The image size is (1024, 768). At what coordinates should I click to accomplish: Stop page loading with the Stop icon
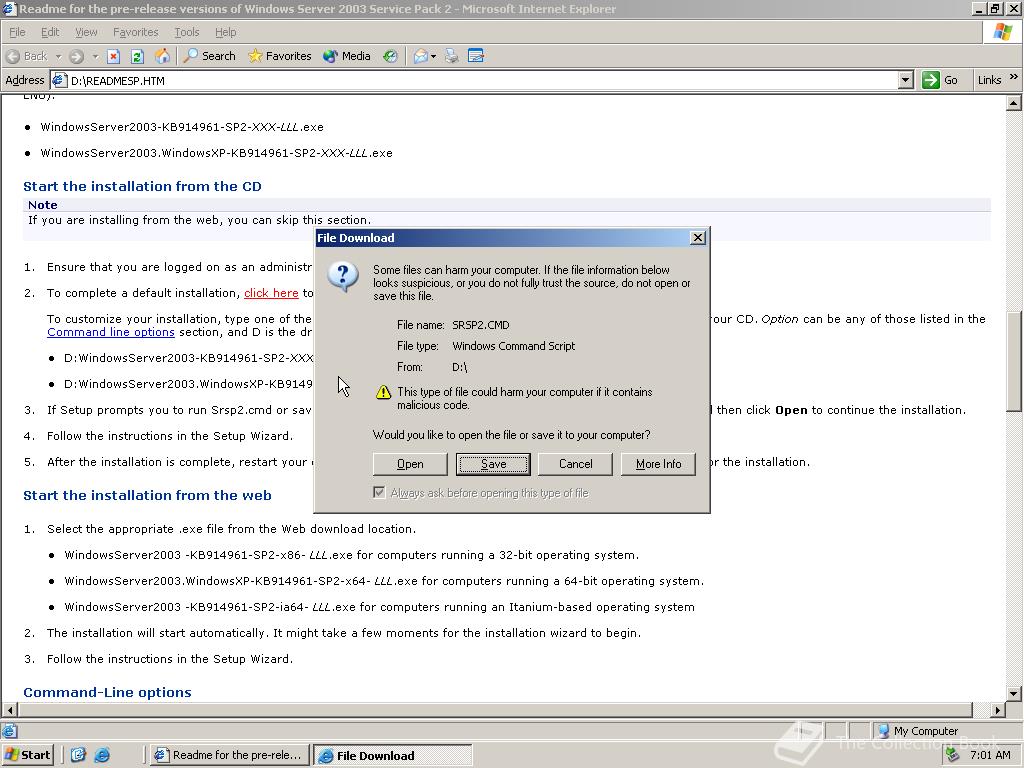(x=114, y=56)
